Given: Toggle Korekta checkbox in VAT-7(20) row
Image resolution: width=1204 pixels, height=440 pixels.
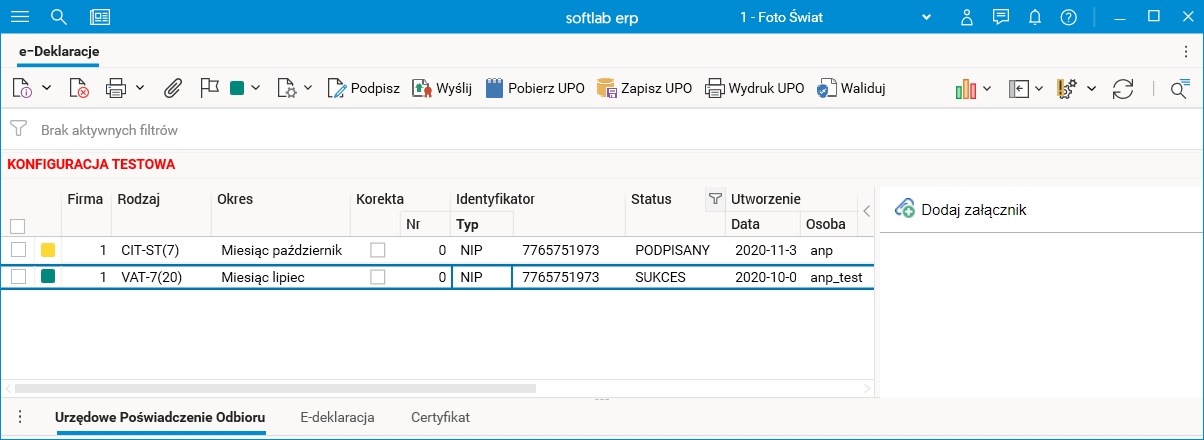Looking at the screenshot, I should tap(377, 277).
